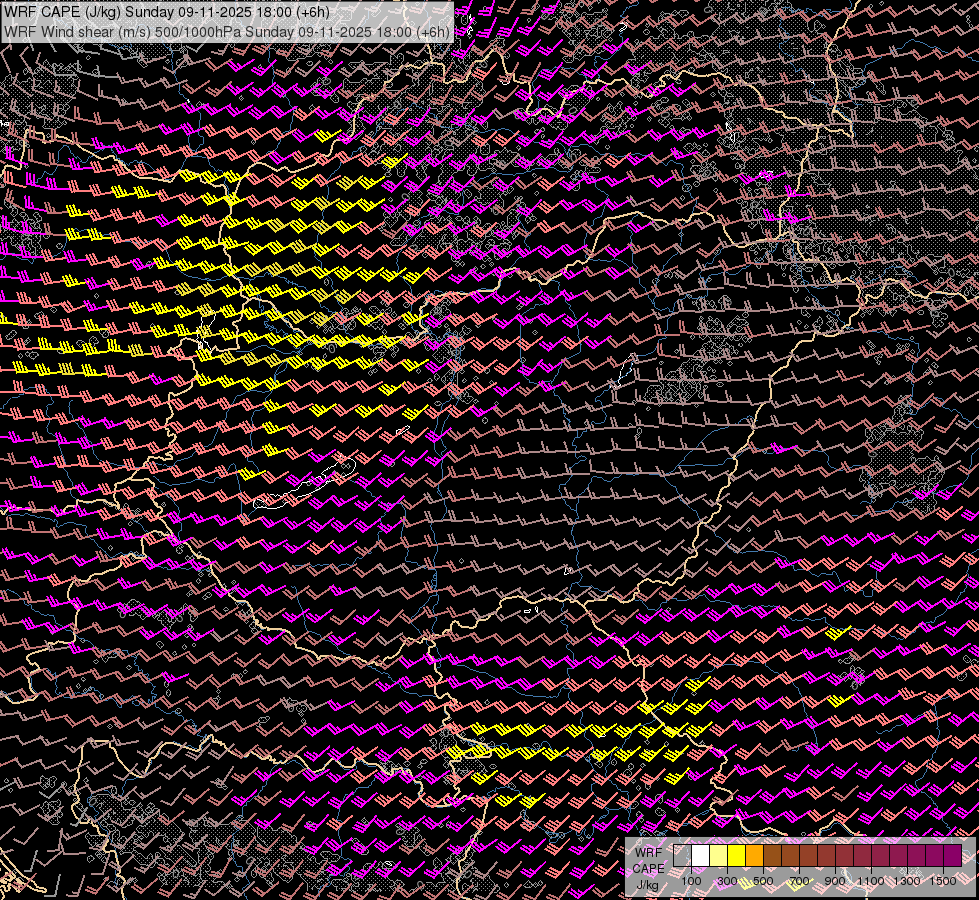The image size is (979, 900).
Task: Select the 500 legend scale label
Action: [x=763, y=881]
